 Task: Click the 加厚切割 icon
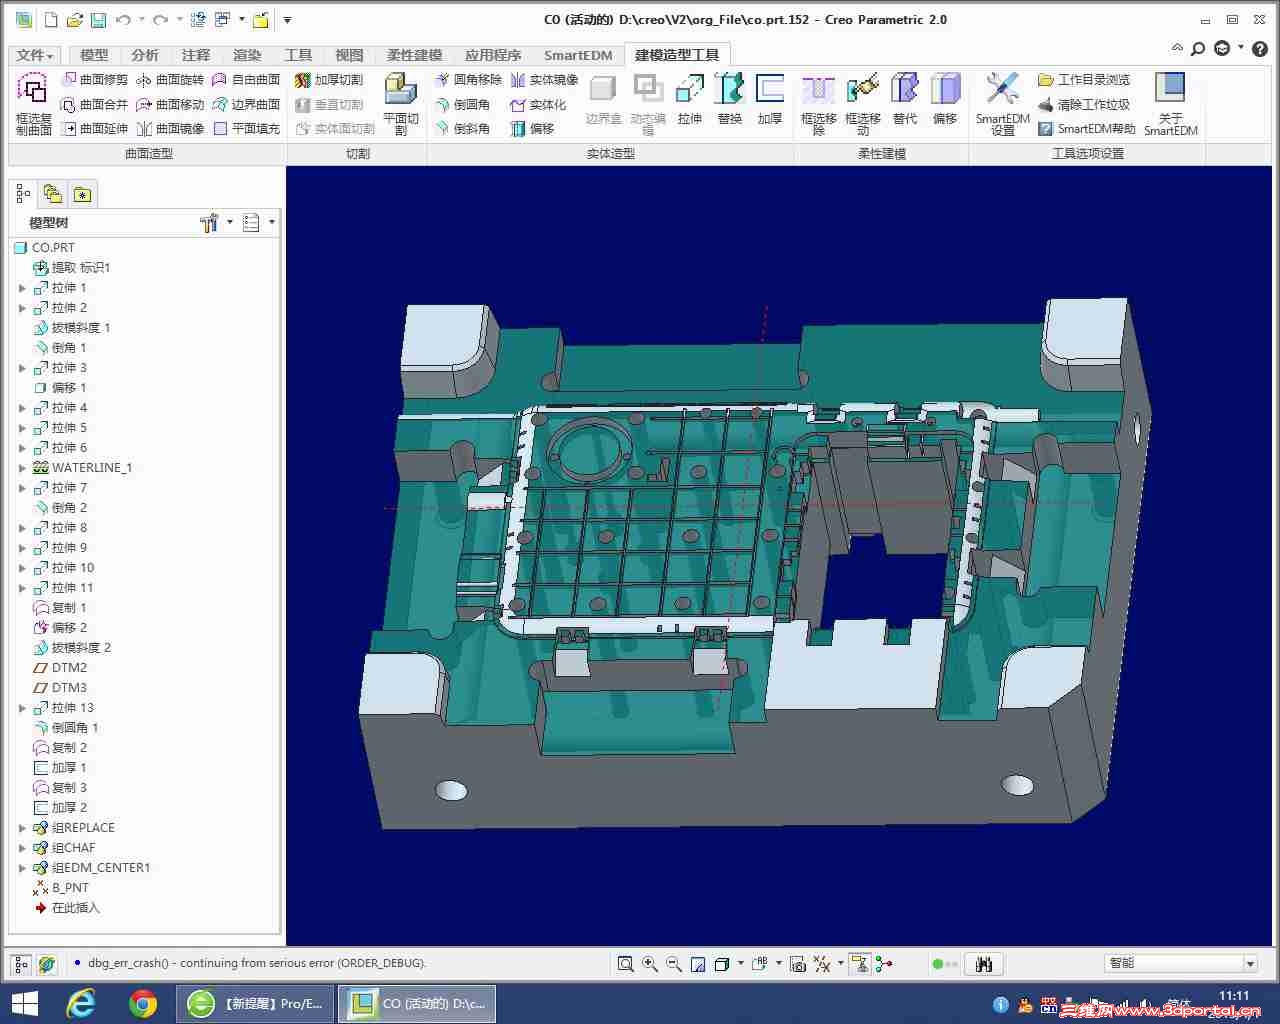[303, 79]
